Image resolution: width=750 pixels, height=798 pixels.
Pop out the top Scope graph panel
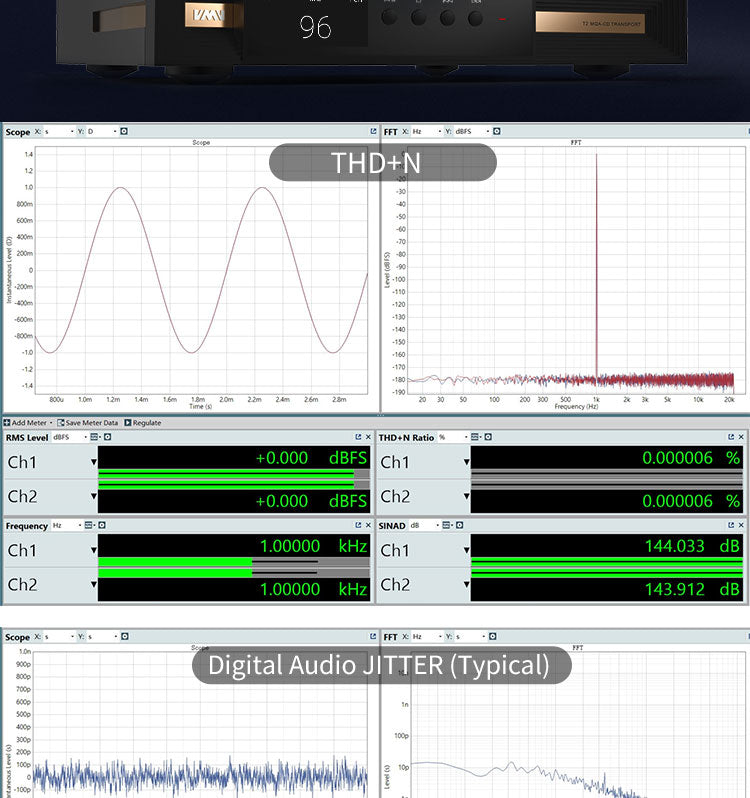click(373, 131)
